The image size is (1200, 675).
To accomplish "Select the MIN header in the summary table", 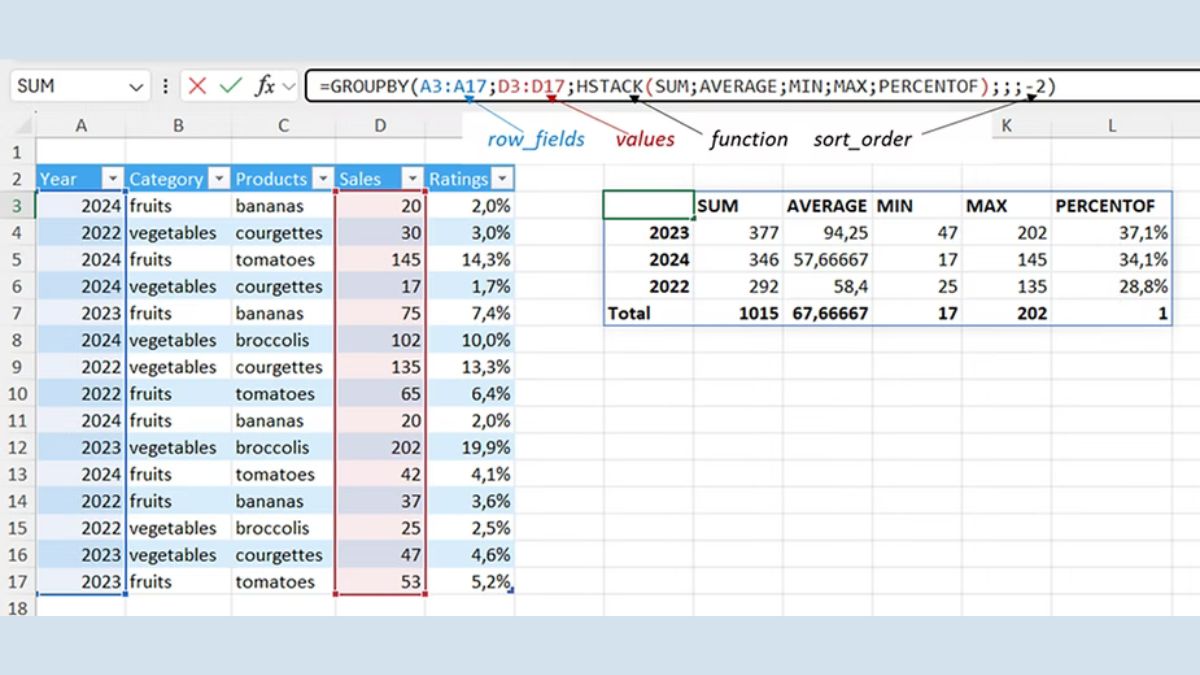I will pyautogui.click(x=917, y=206).
